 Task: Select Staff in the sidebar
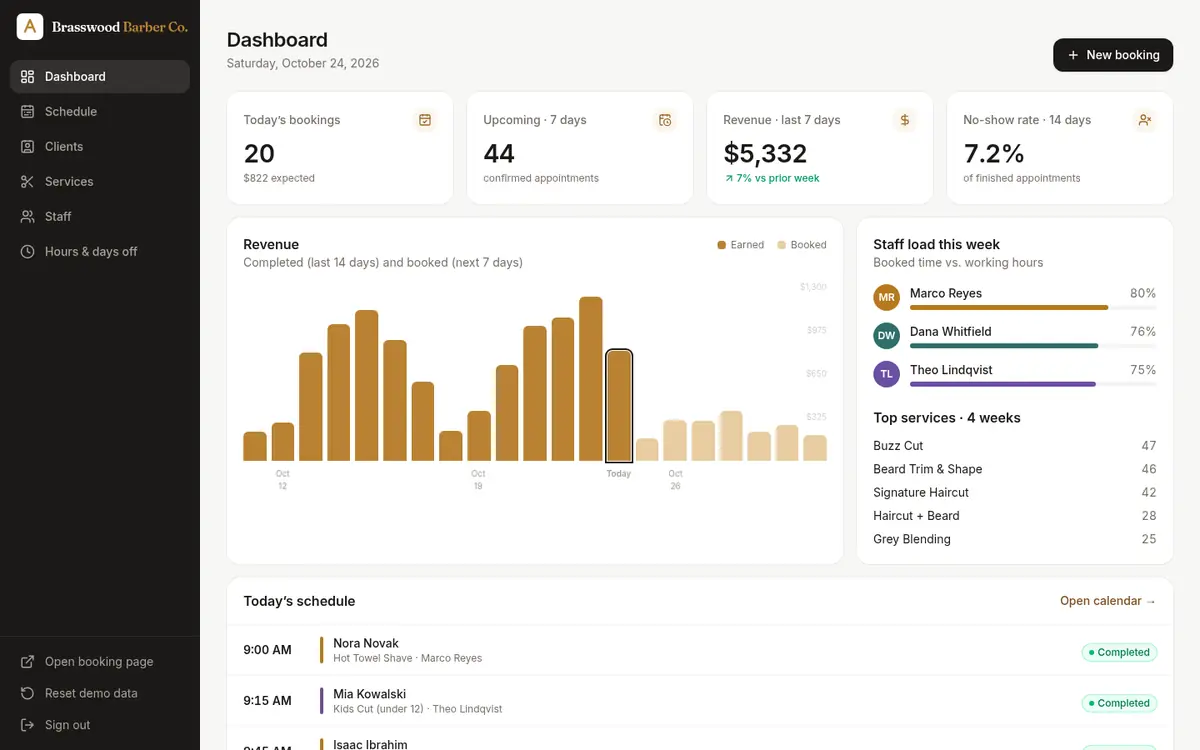(x=100, y=217)
